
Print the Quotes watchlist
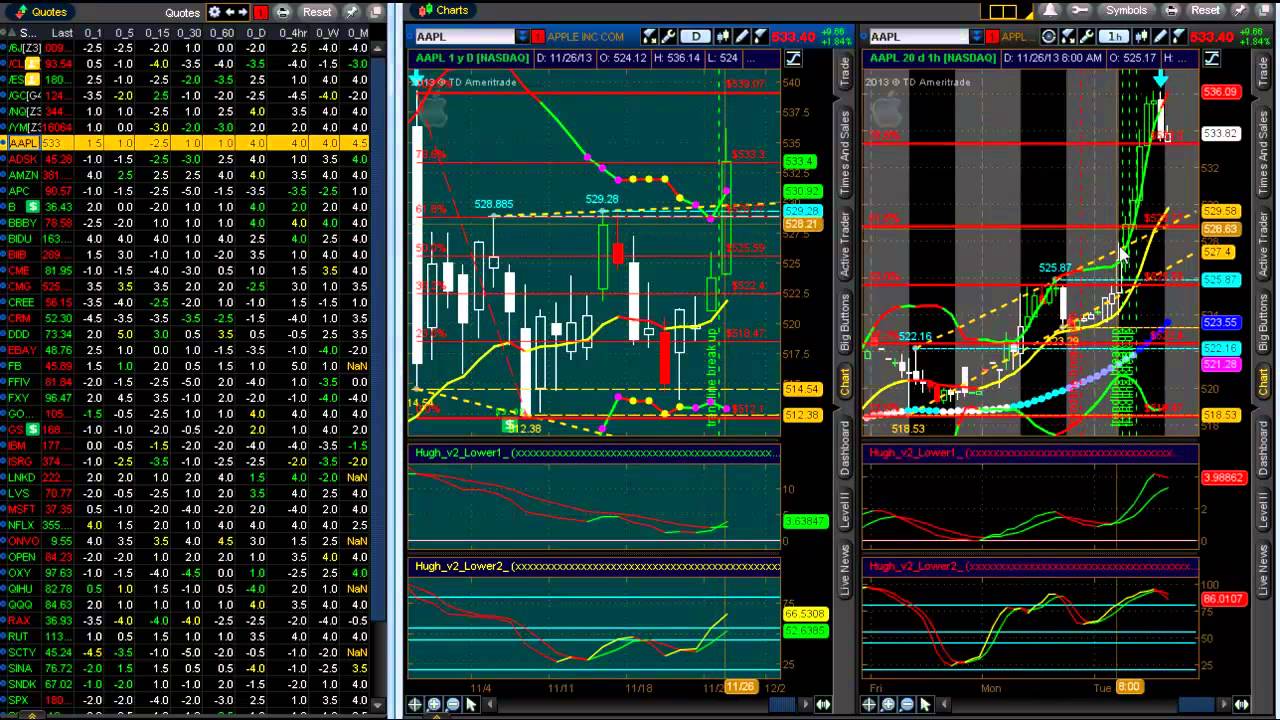283,12
